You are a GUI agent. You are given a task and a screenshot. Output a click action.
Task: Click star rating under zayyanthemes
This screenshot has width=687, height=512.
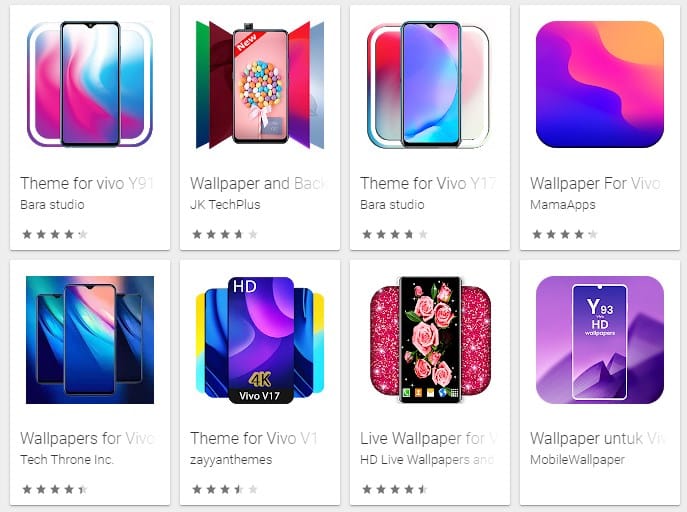pyautogui.click(x=225, y=489)
